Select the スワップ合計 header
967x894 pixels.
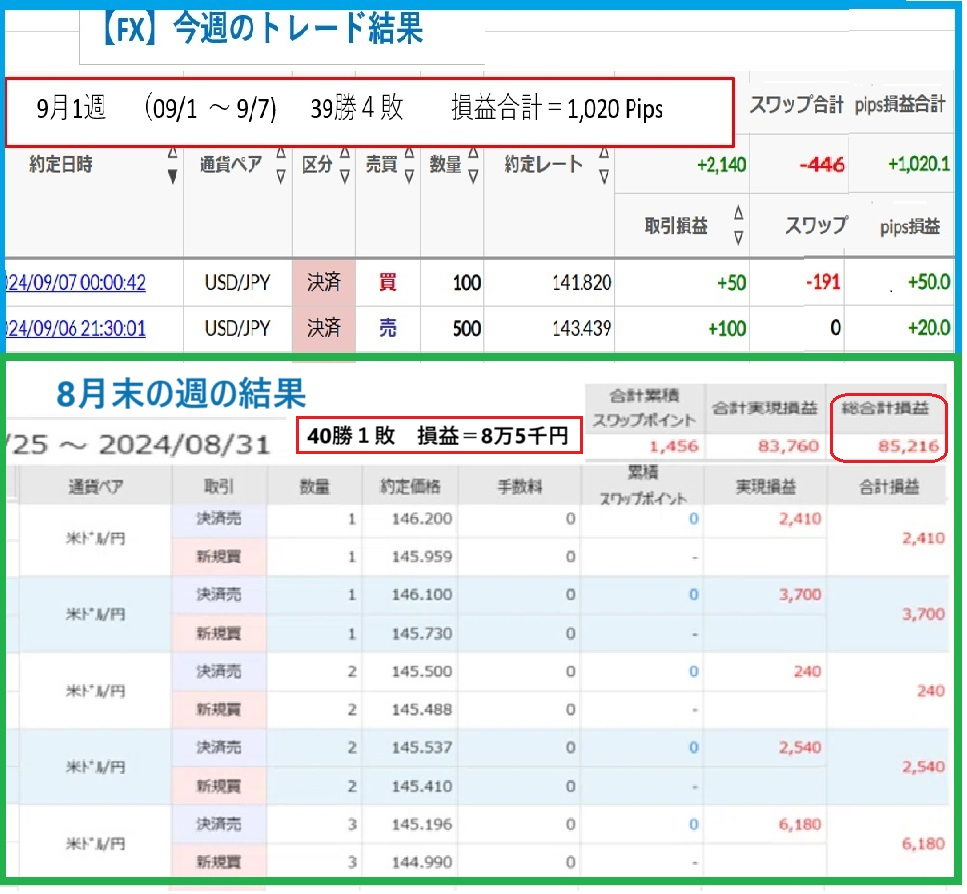(796, 104)
